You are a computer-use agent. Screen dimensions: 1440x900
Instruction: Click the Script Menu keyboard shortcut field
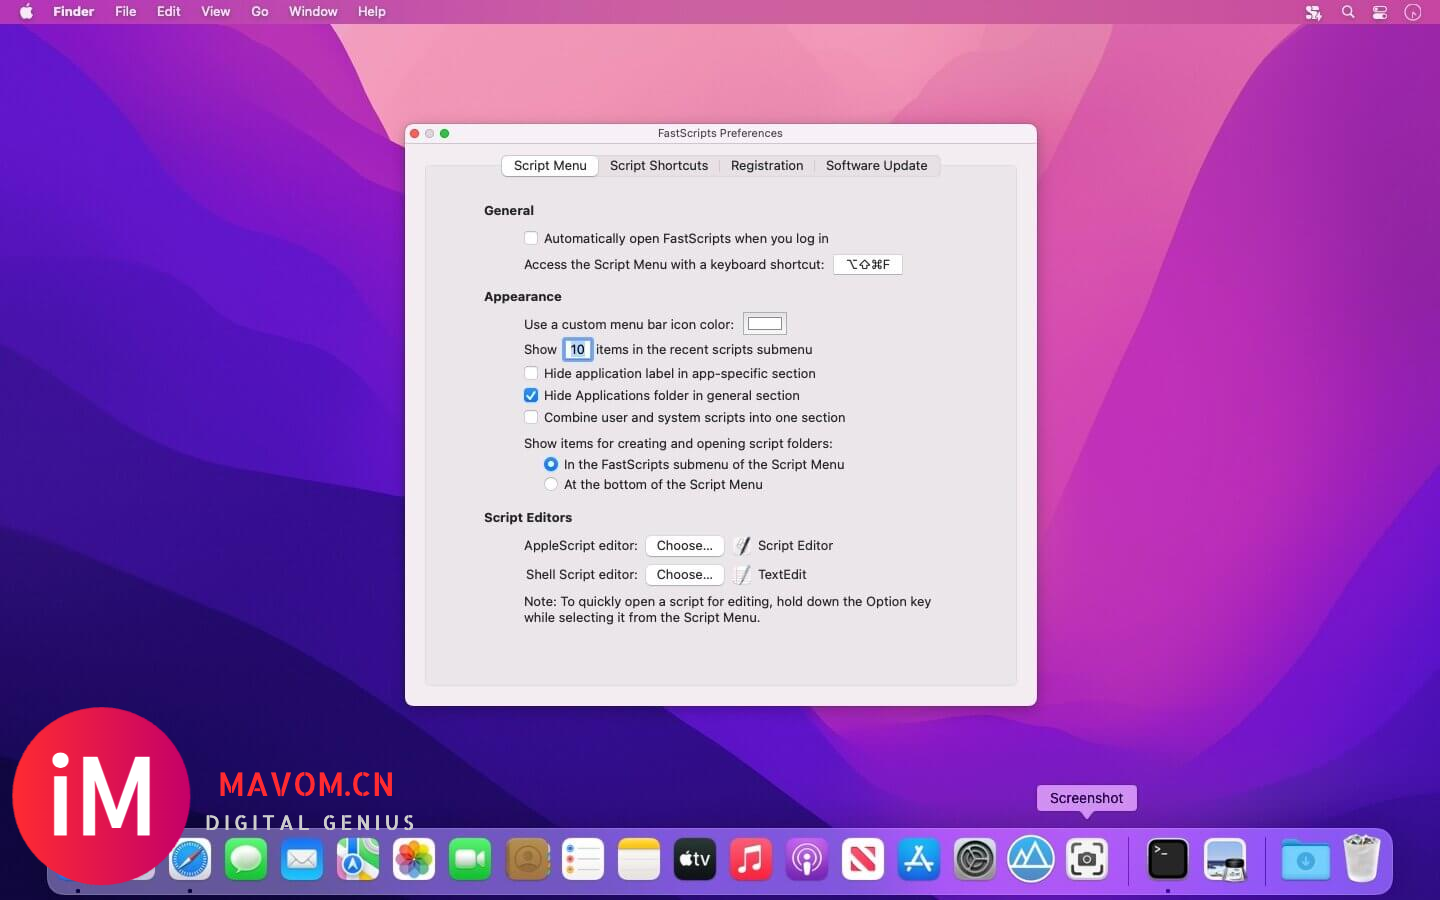click(868, 265)
